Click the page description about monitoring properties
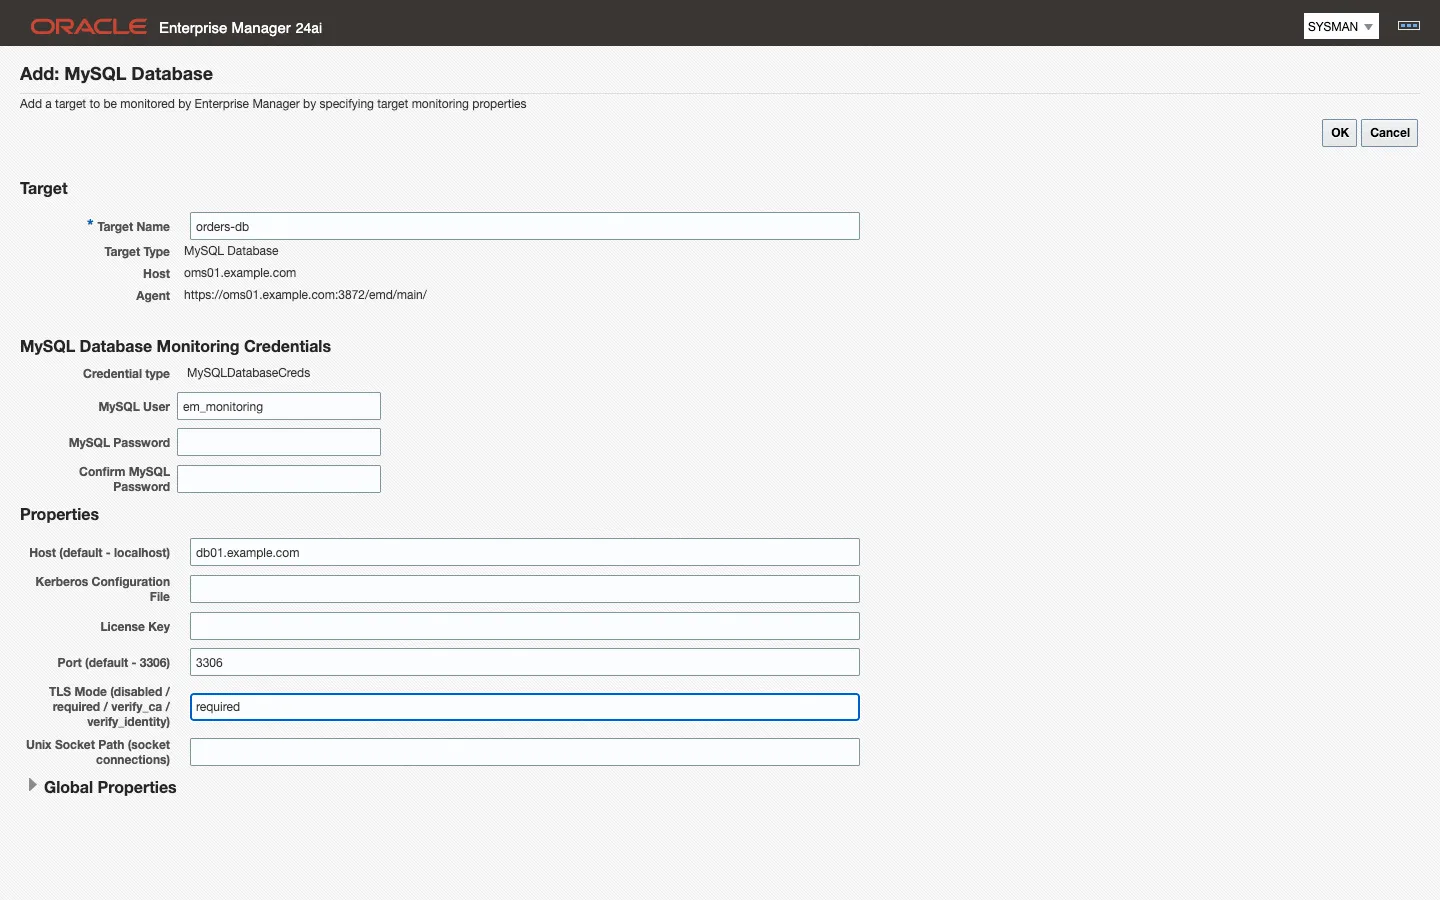Image resolution: width=1440 pixels, height=900 pixels. [x=273, y=104]
